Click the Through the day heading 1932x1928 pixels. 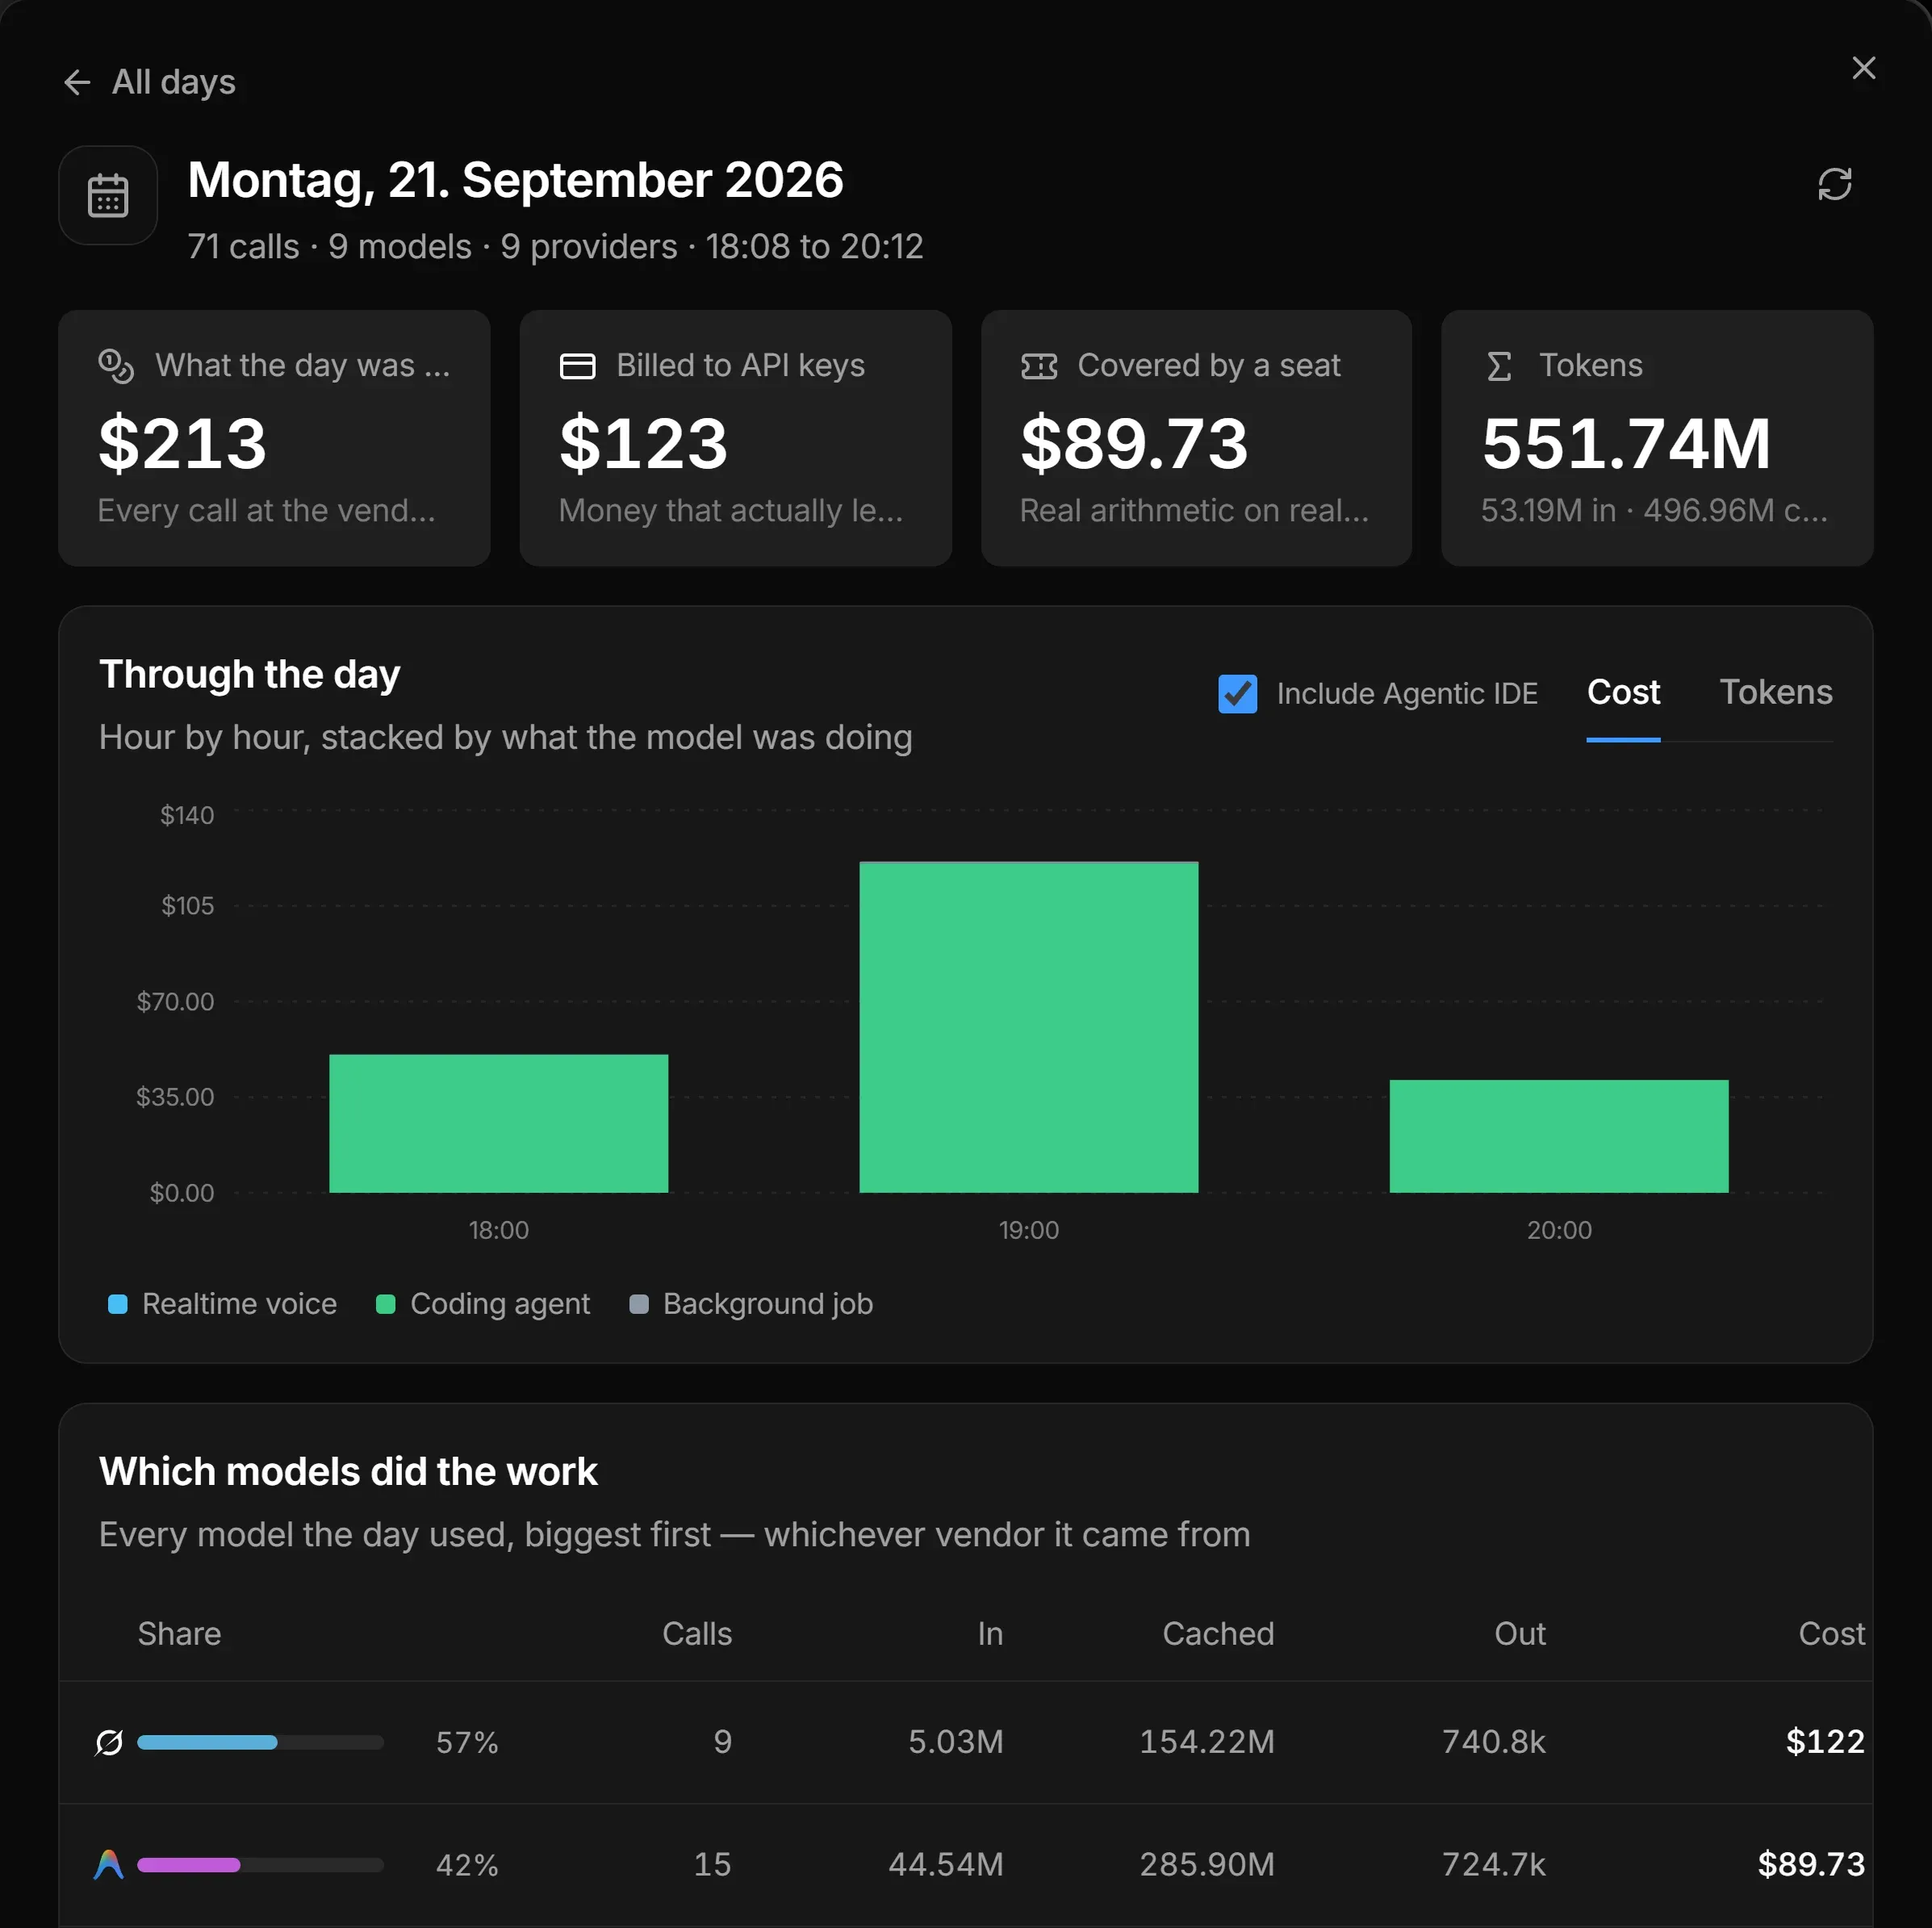coord(249,675)
